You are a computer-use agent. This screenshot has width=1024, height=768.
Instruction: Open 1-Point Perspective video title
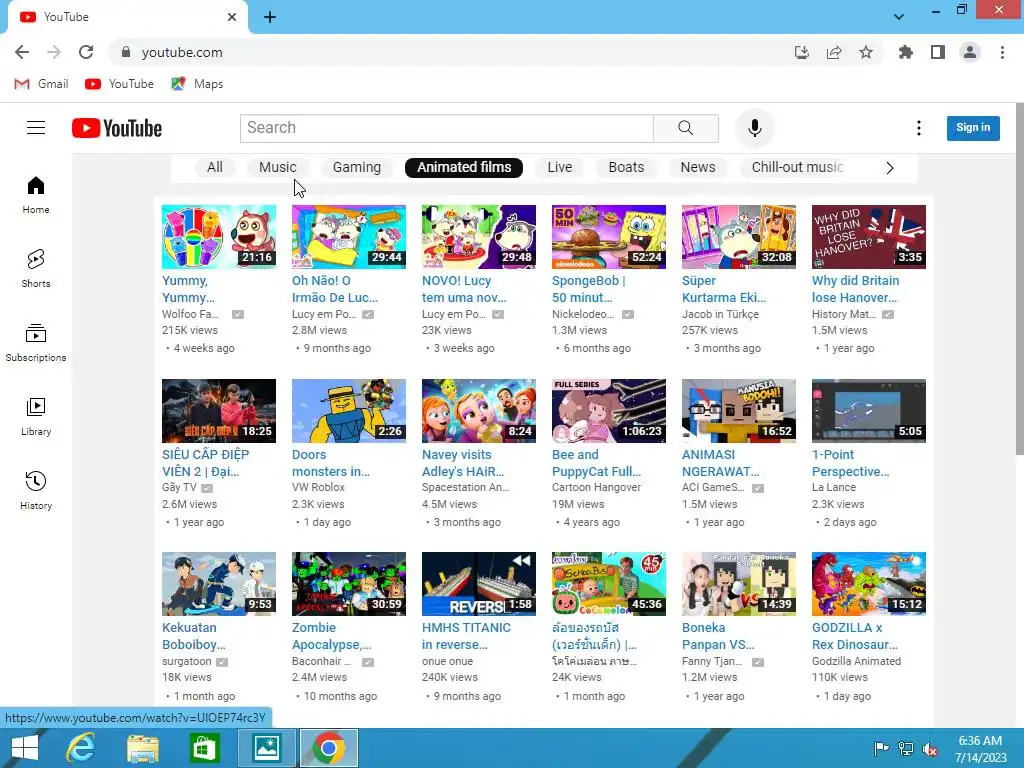tap(850, 463)
